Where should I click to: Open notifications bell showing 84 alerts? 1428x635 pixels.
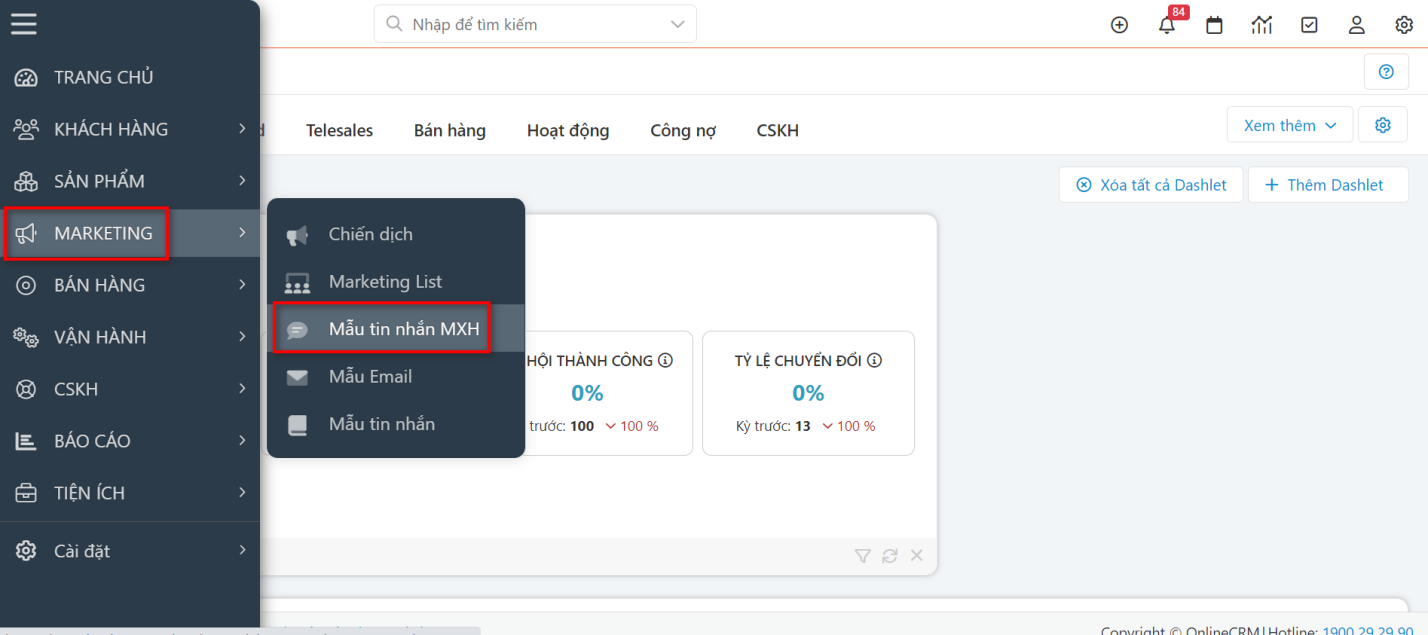pyautogui.click(x=1166, y=24)
